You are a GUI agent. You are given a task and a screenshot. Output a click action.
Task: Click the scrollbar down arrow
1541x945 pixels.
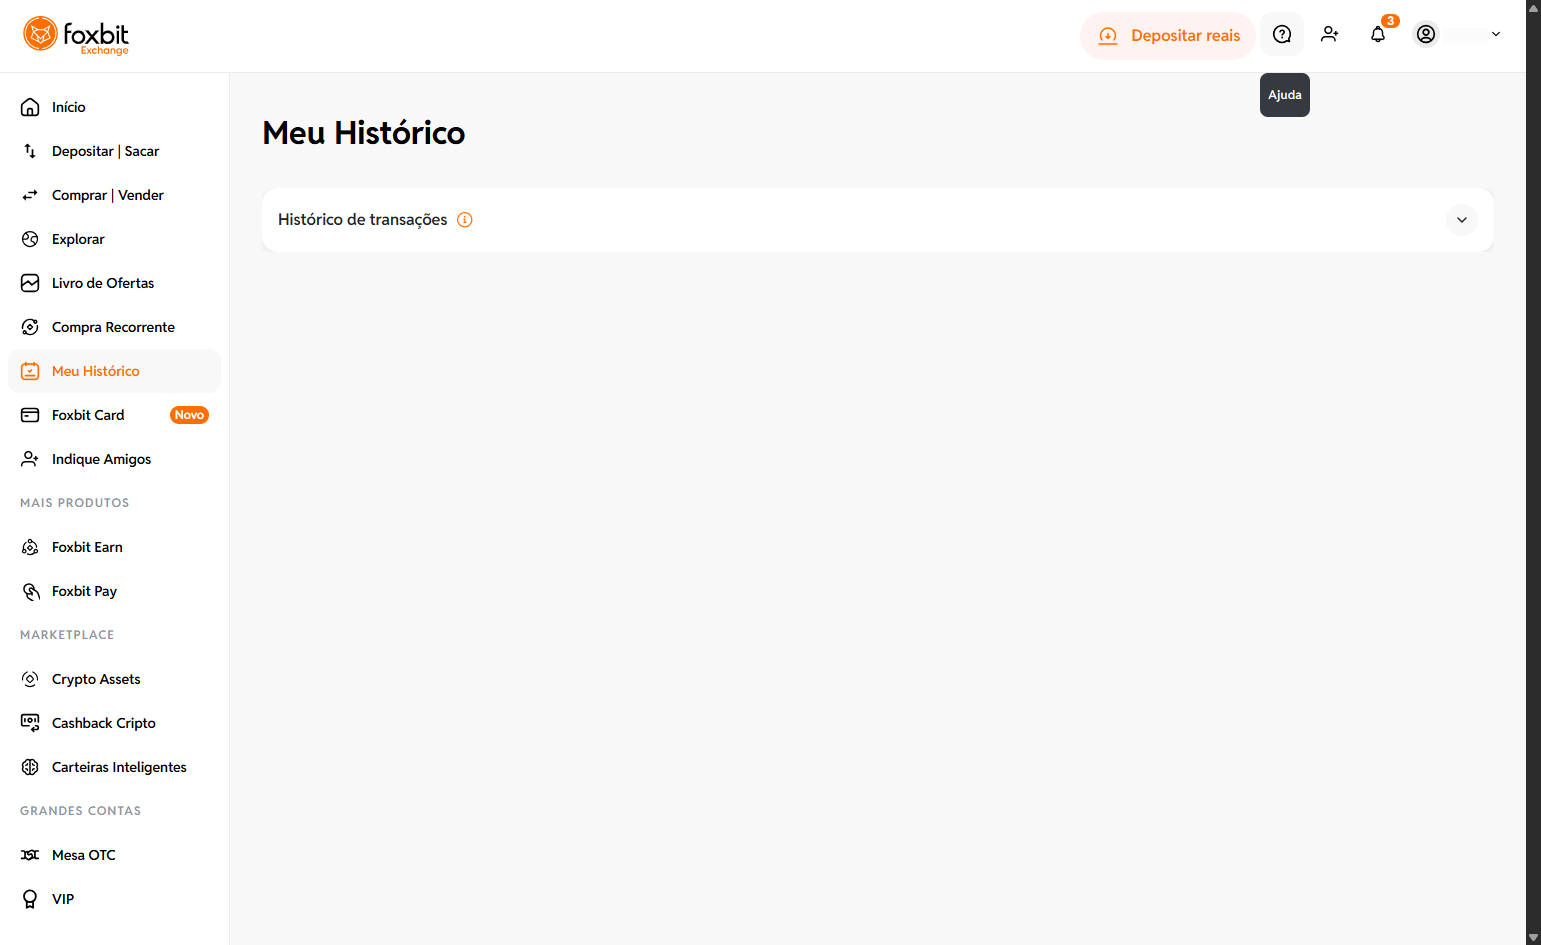[x=1533, y=938]
